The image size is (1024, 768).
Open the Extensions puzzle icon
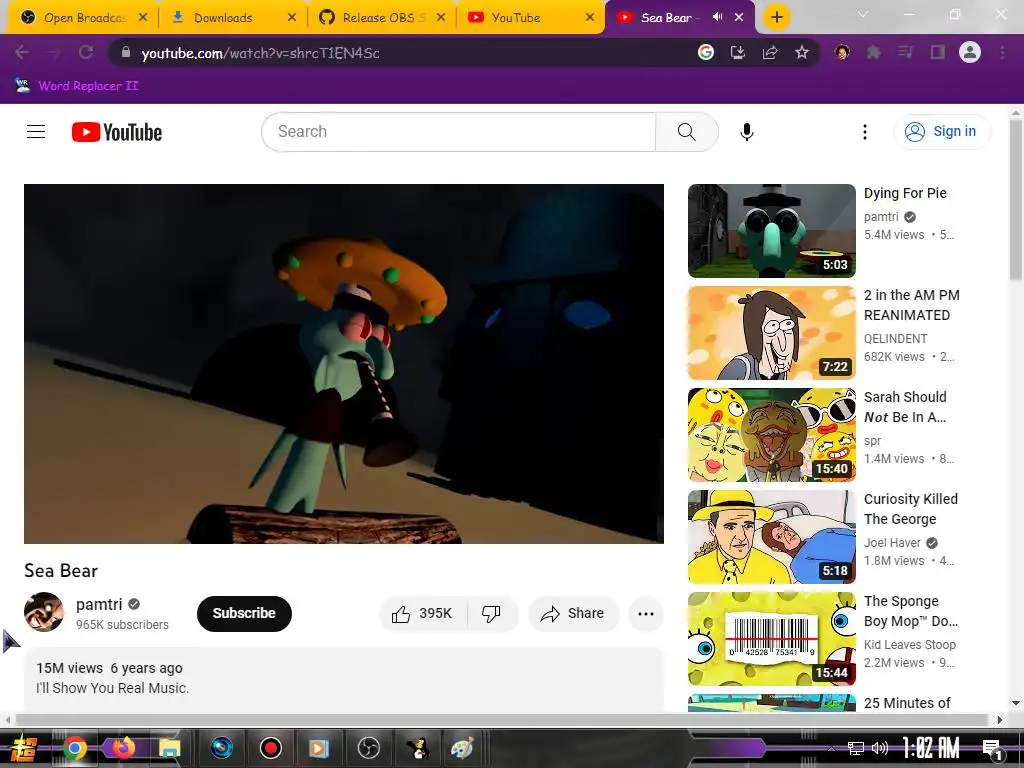click(x=874, y=52)
